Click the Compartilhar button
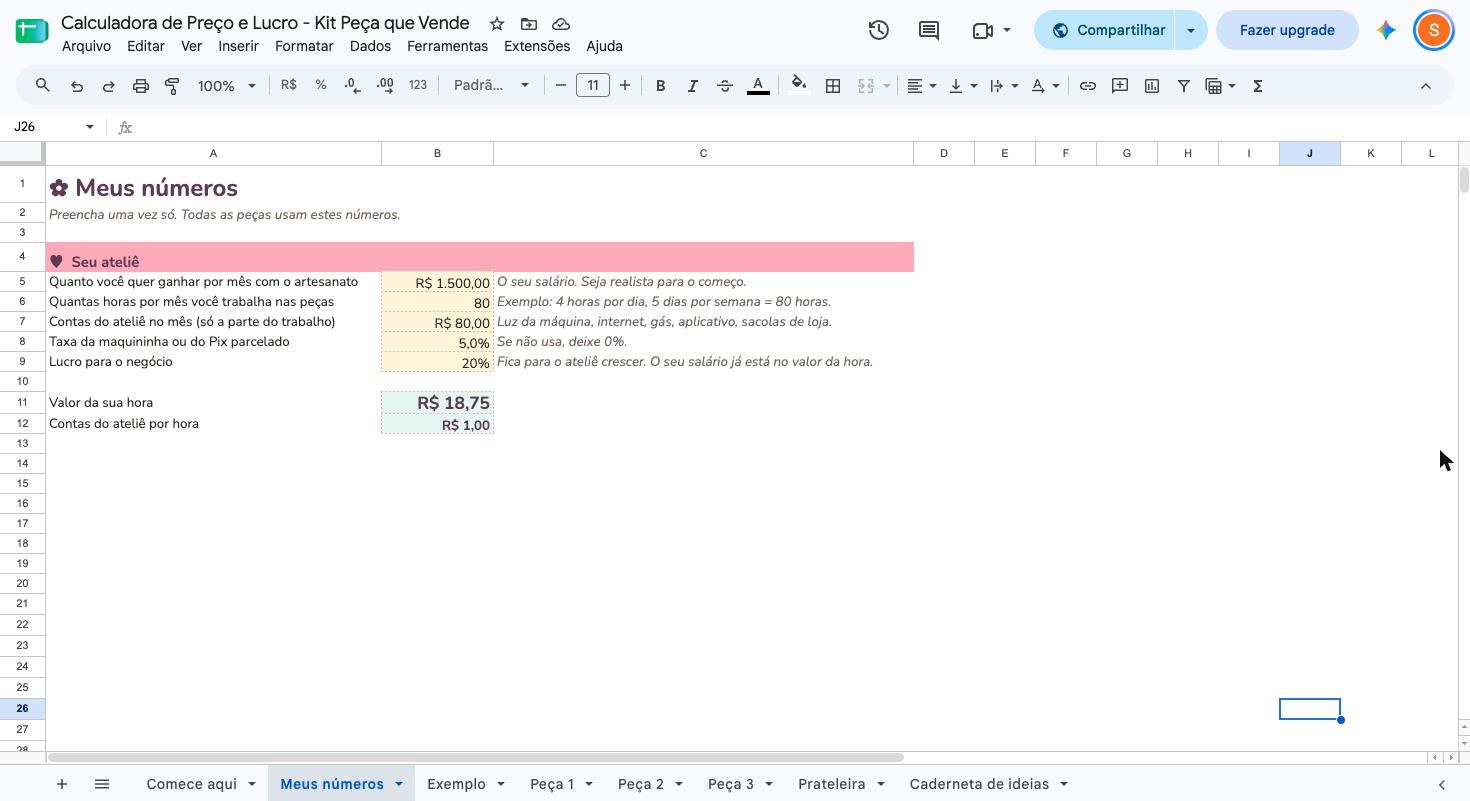The height and width of the screenshot is (801, 1470). click(x=1106, y=30)
